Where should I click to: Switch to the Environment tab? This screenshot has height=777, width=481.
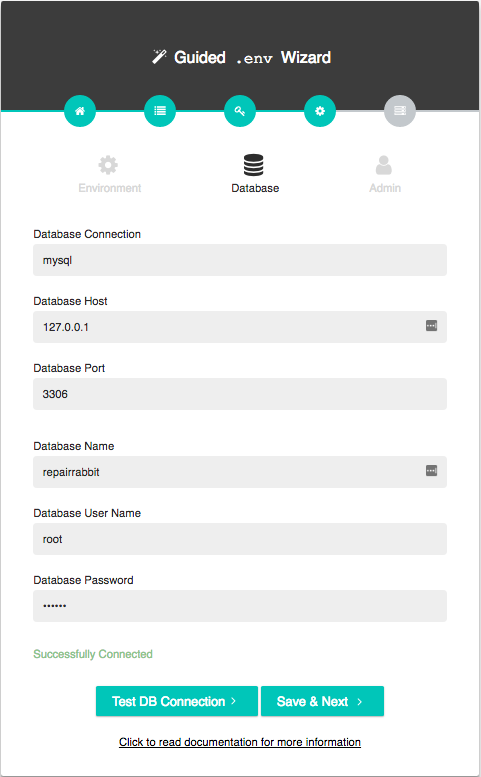(109, 174)
